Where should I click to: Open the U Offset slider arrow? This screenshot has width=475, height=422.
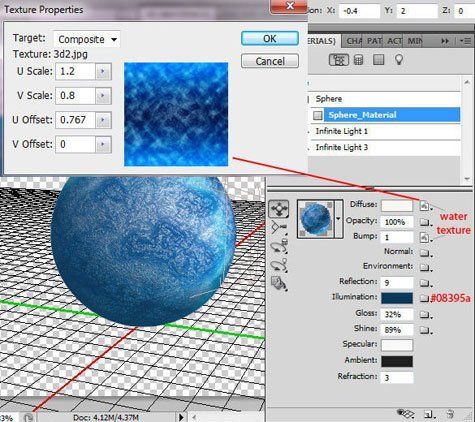103,120
